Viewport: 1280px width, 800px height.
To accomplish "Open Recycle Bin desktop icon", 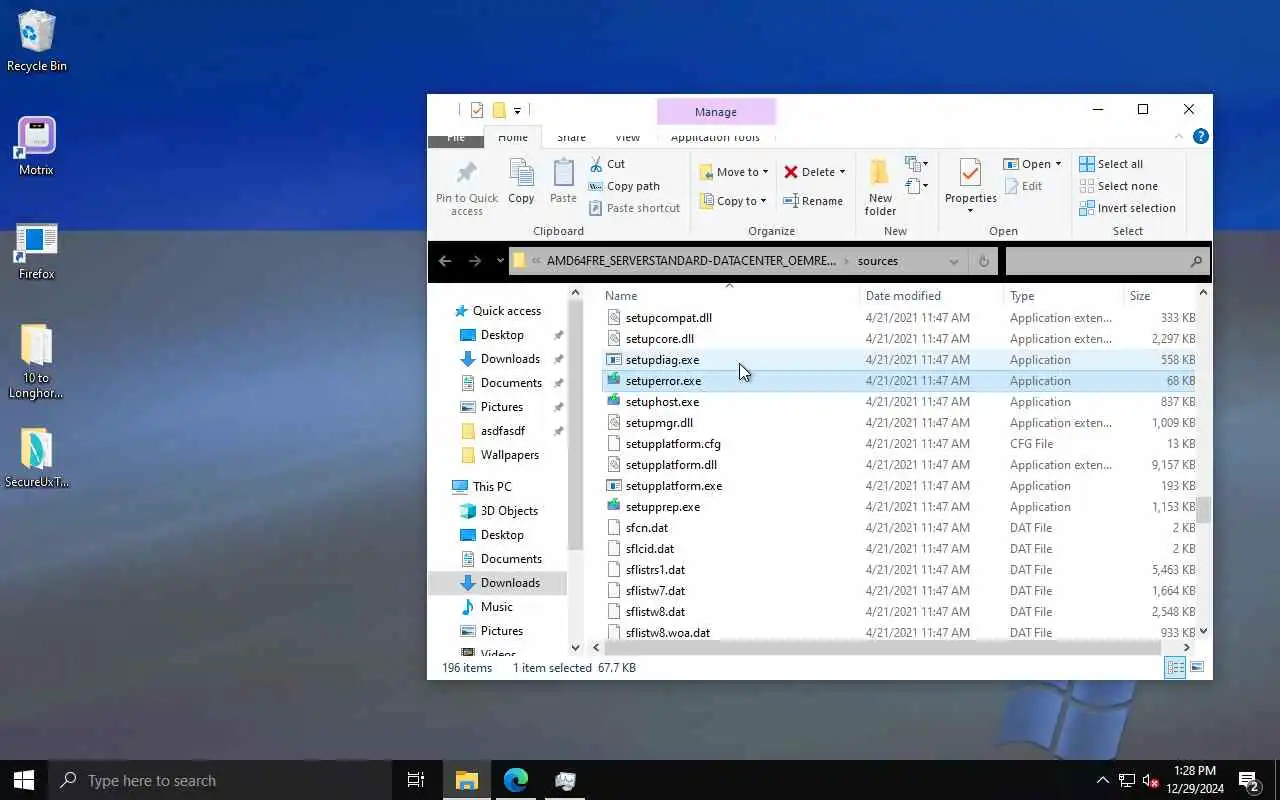I will pyautogui.click(x=36, y=41).
